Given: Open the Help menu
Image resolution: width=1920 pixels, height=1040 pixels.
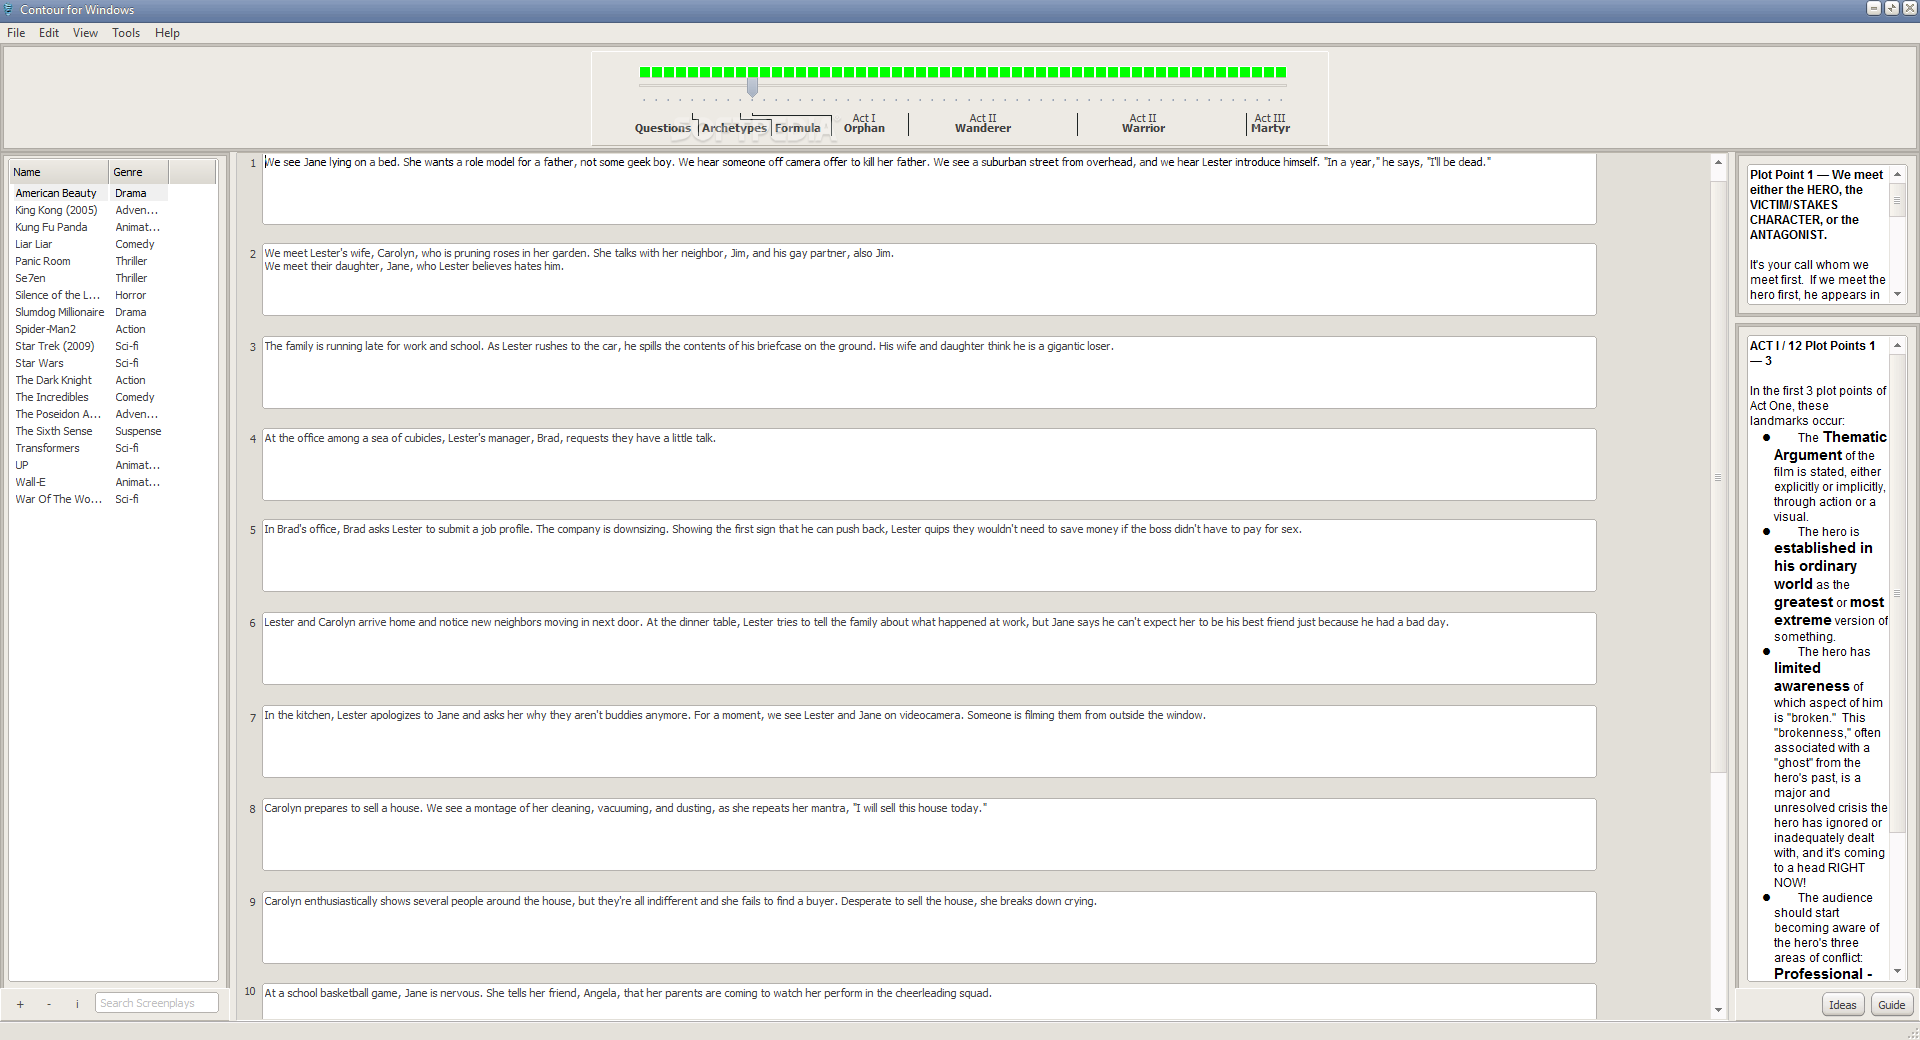Looking at the screenshot, I should point(167,33).
